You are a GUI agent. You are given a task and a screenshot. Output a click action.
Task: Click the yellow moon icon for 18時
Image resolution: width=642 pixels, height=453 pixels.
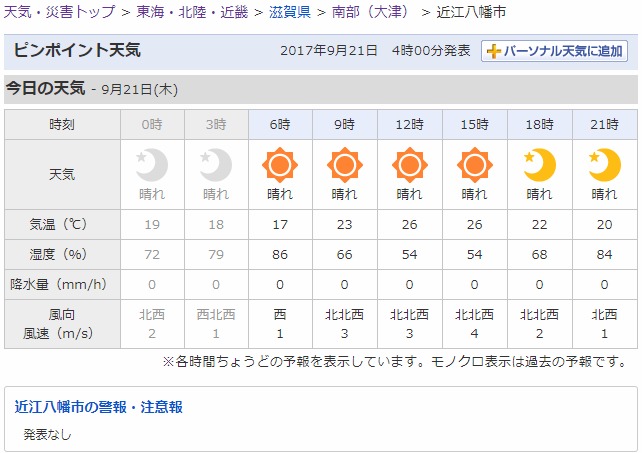click(x=540, y=165)
